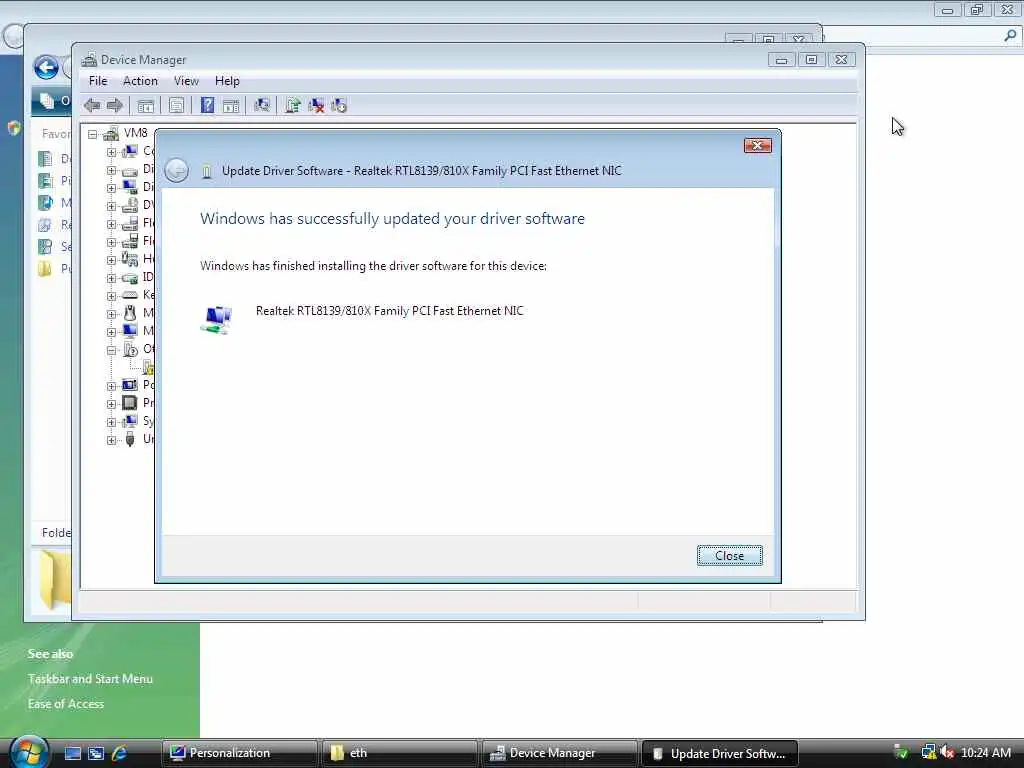Click Switch between windows quick launch icon

96,753
